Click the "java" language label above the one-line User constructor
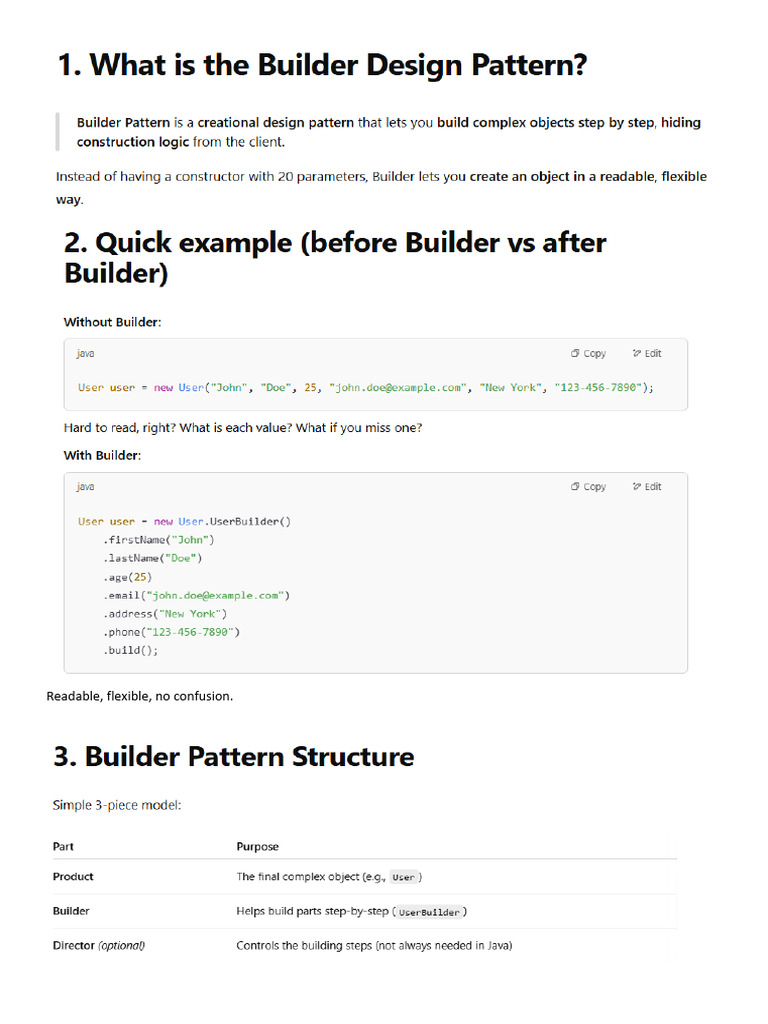The height and width of the screenshot is (1024, 768). point(86,353)
